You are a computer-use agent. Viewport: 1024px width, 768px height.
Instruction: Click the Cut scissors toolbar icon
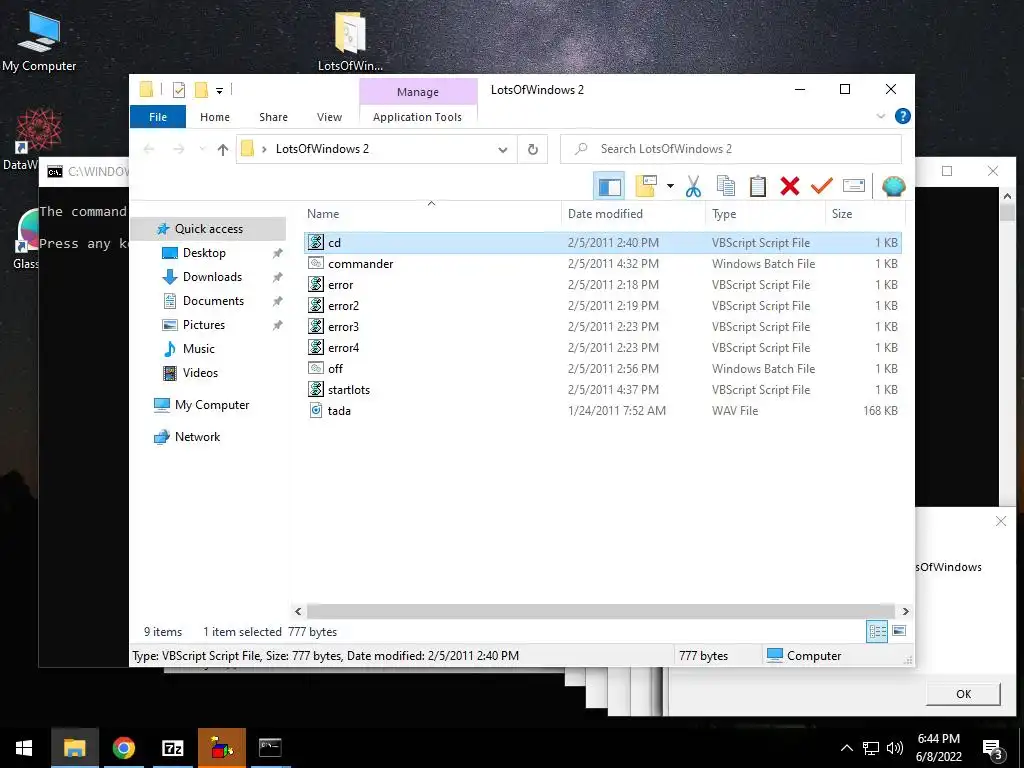[x=693, y=186]
